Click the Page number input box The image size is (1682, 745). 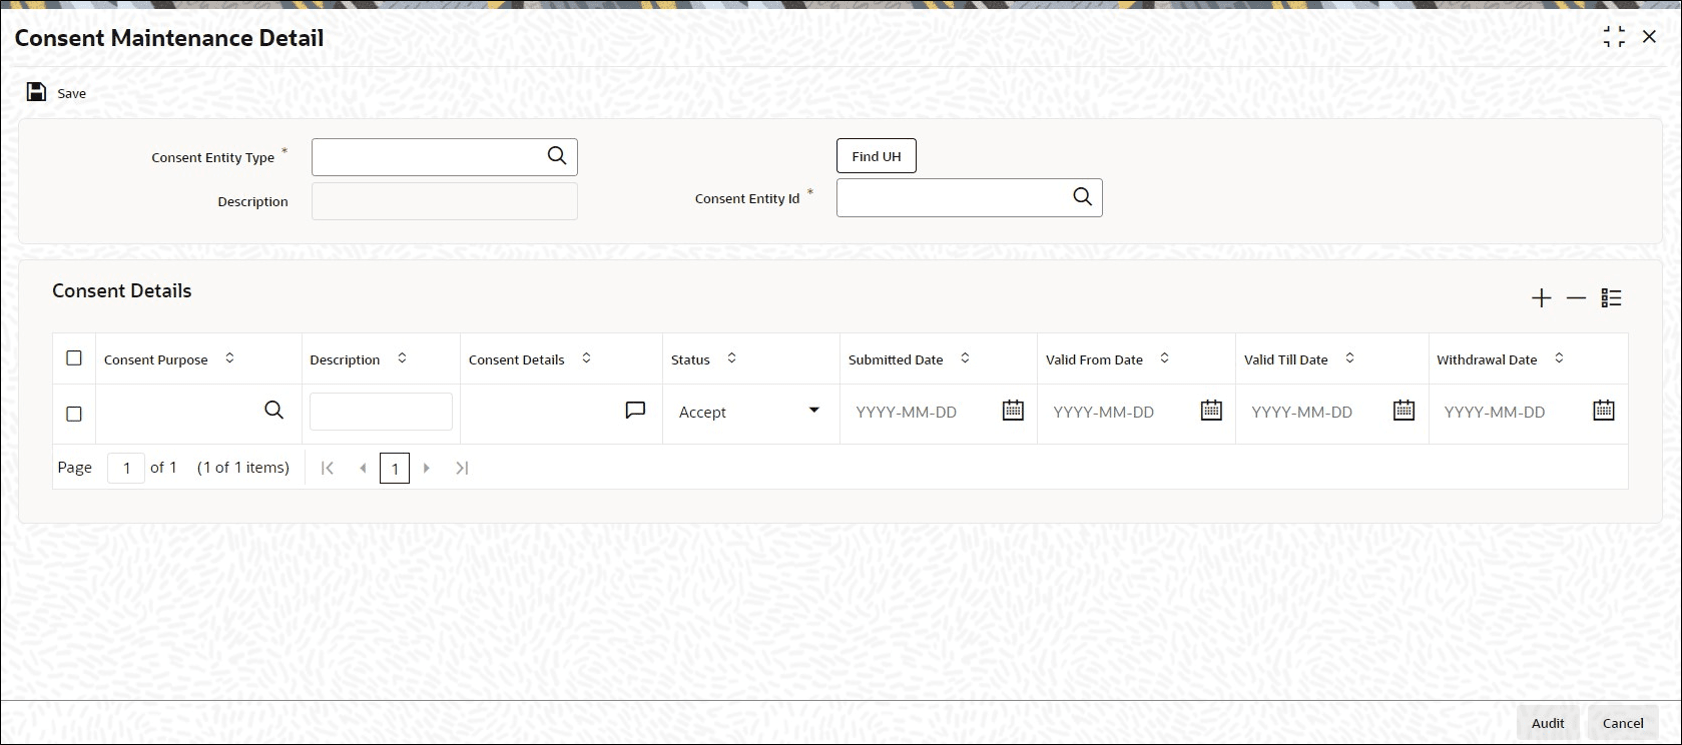[126, 468]
